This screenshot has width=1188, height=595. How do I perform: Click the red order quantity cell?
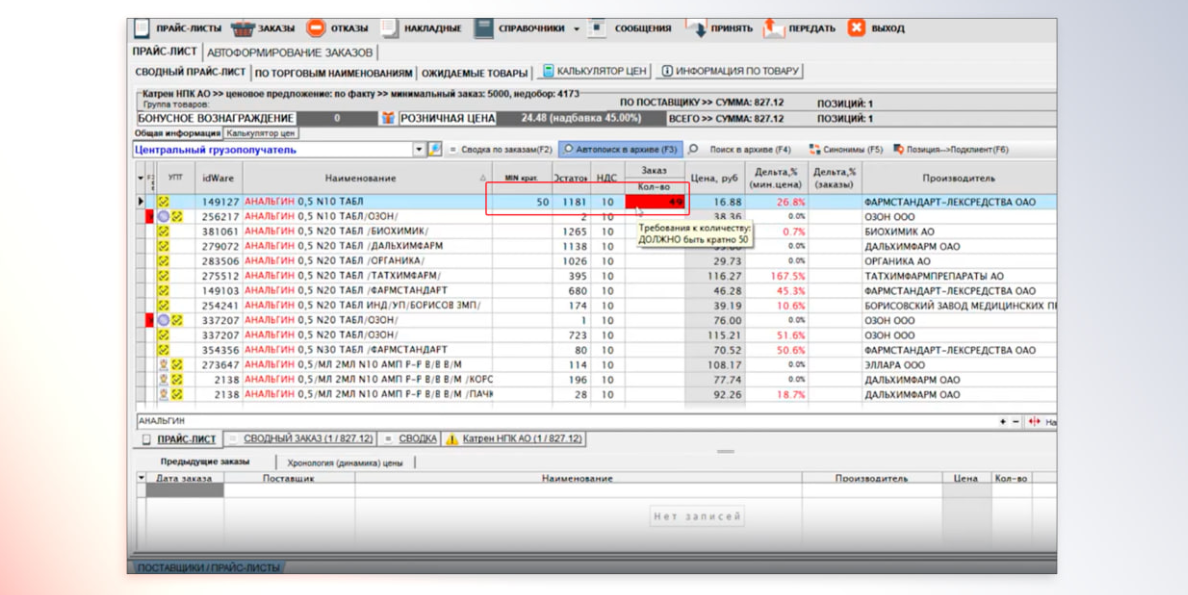(x=656, y=202)
